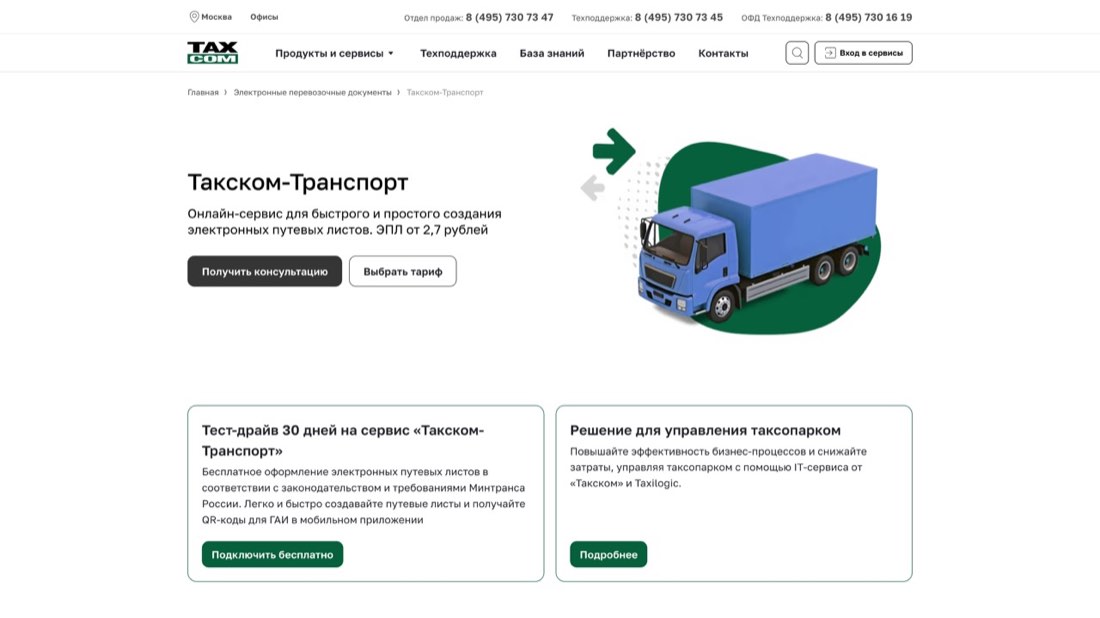Click Подключить бесплатно button

coord(272,554)
